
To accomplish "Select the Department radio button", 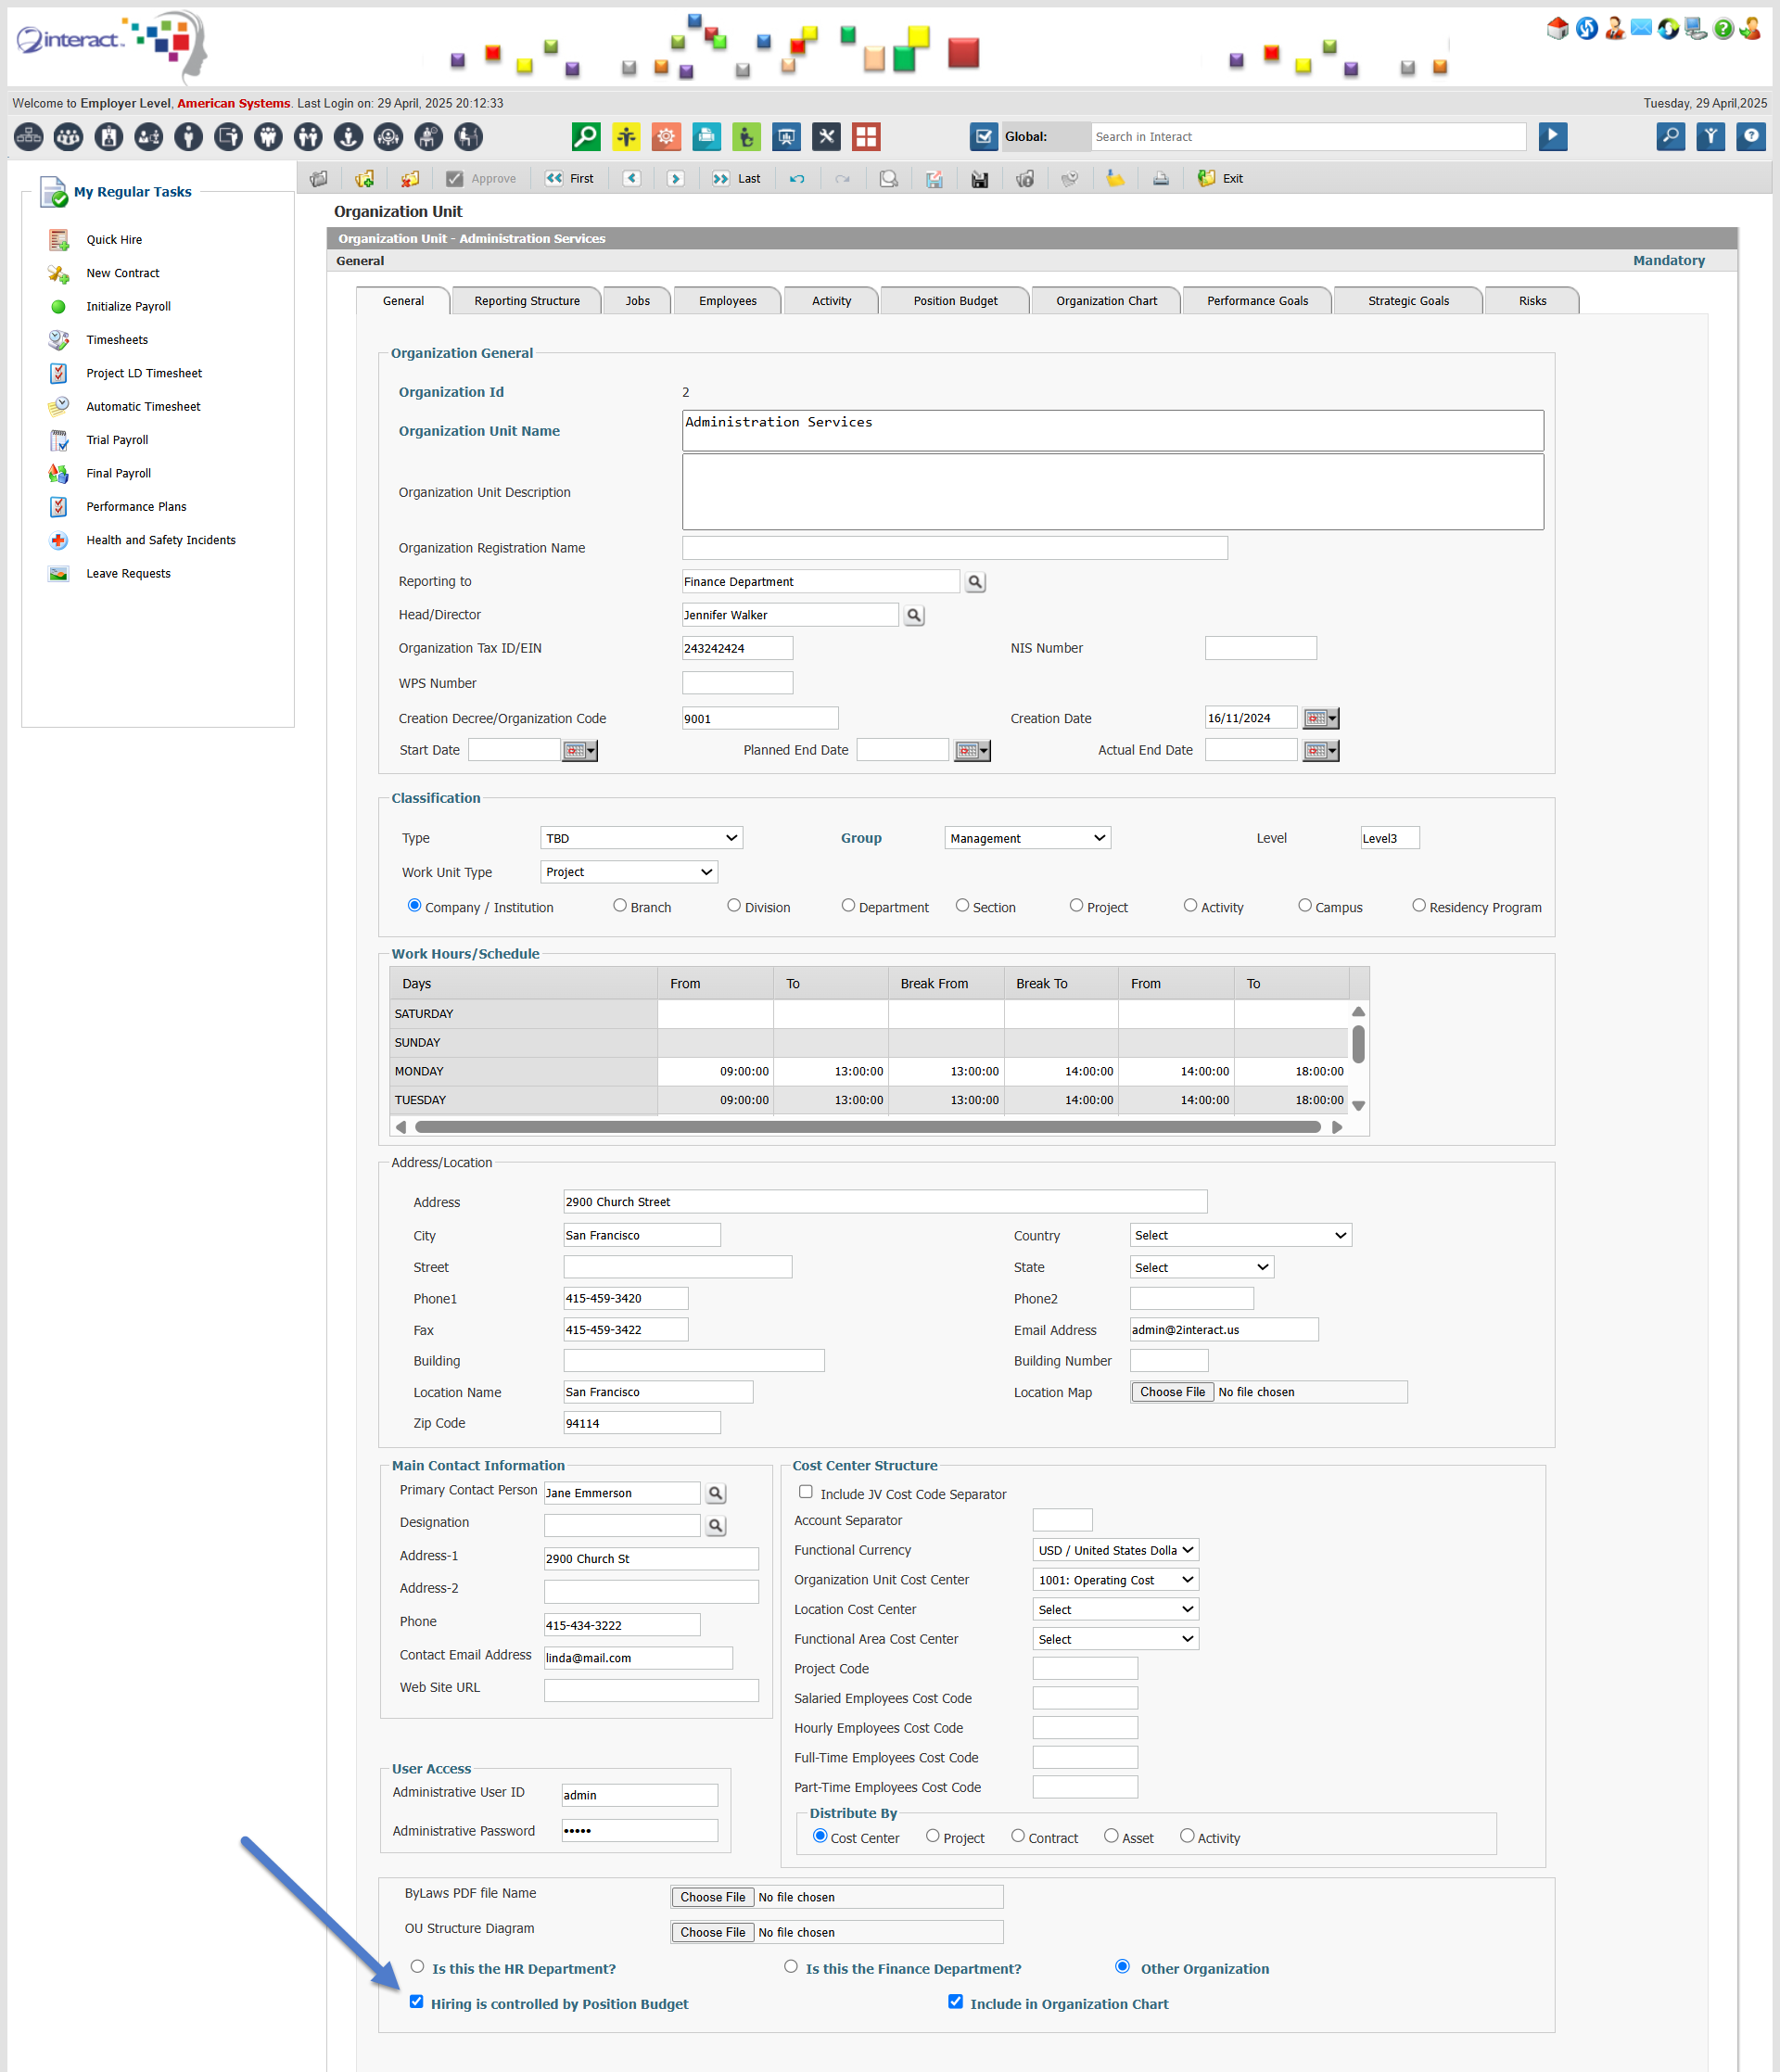I will (x=848, y=906).
